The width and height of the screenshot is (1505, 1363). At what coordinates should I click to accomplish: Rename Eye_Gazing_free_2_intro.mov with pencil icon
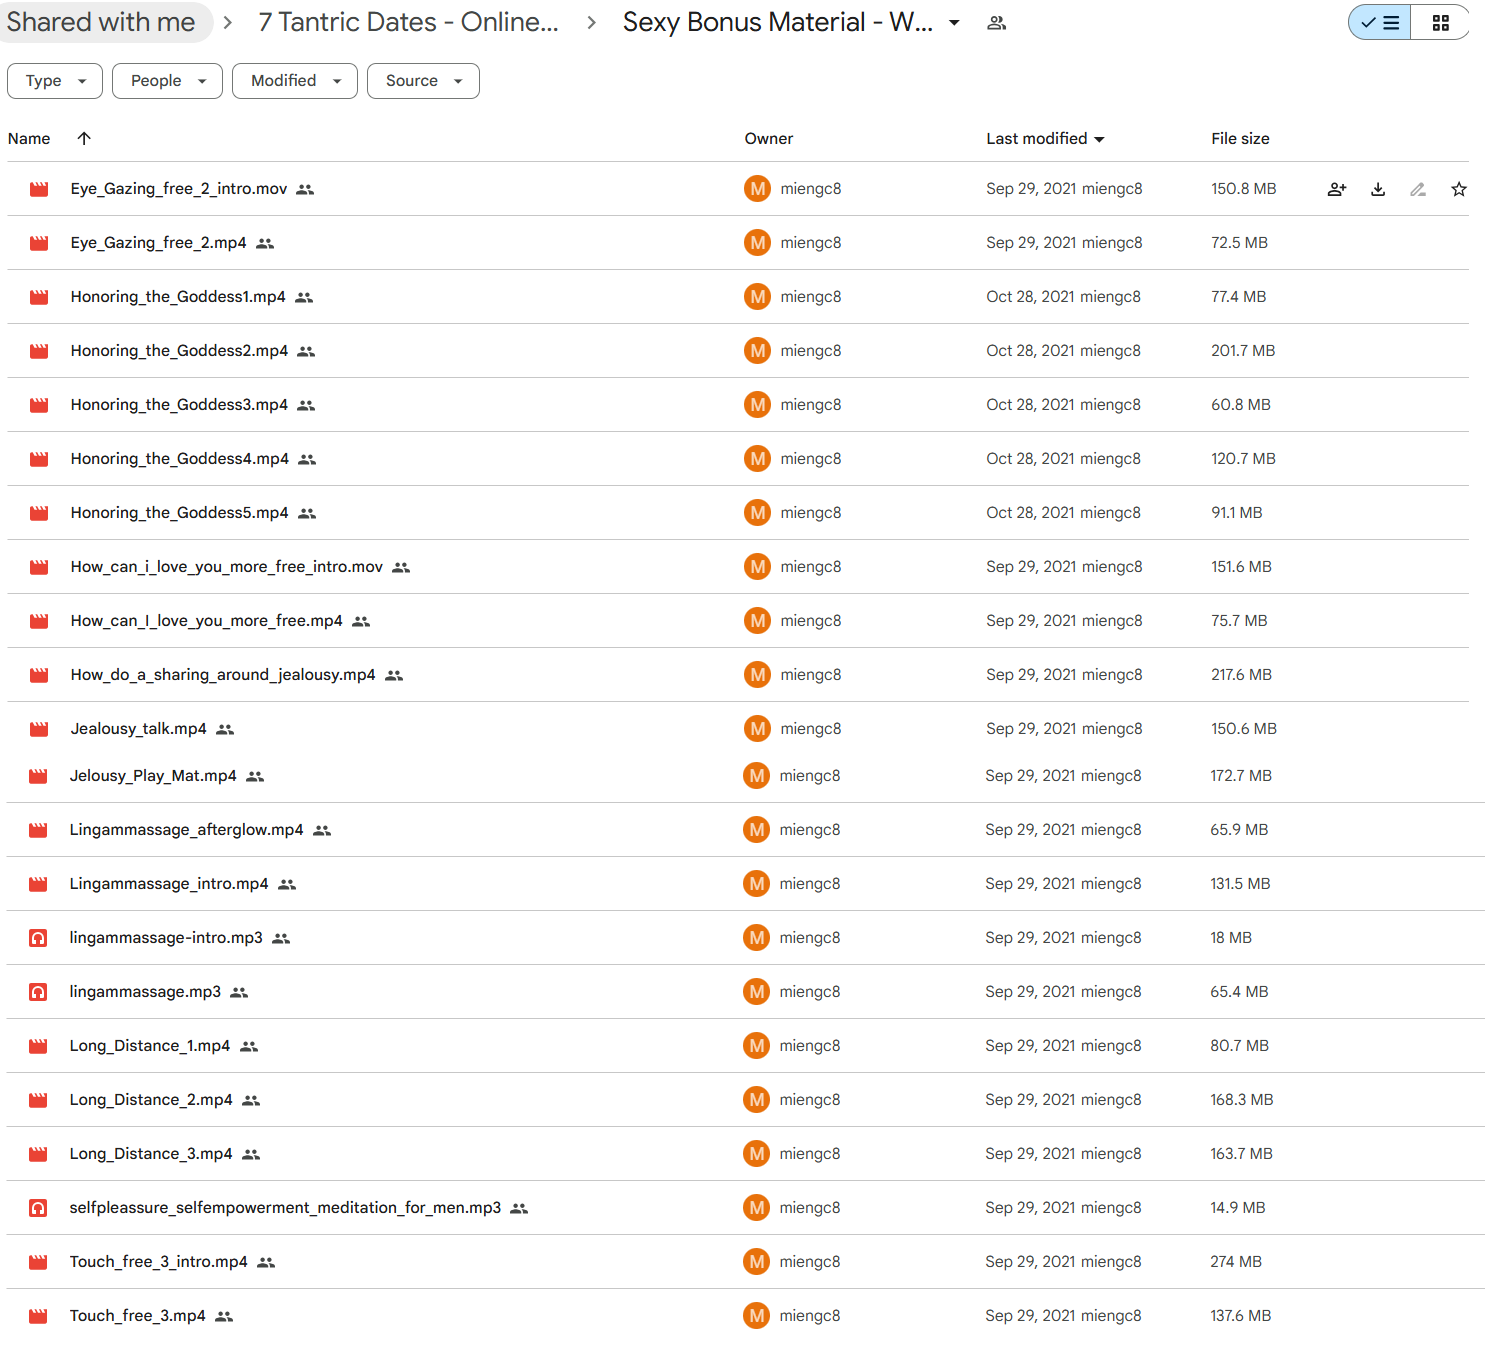tap(1418, 189)
